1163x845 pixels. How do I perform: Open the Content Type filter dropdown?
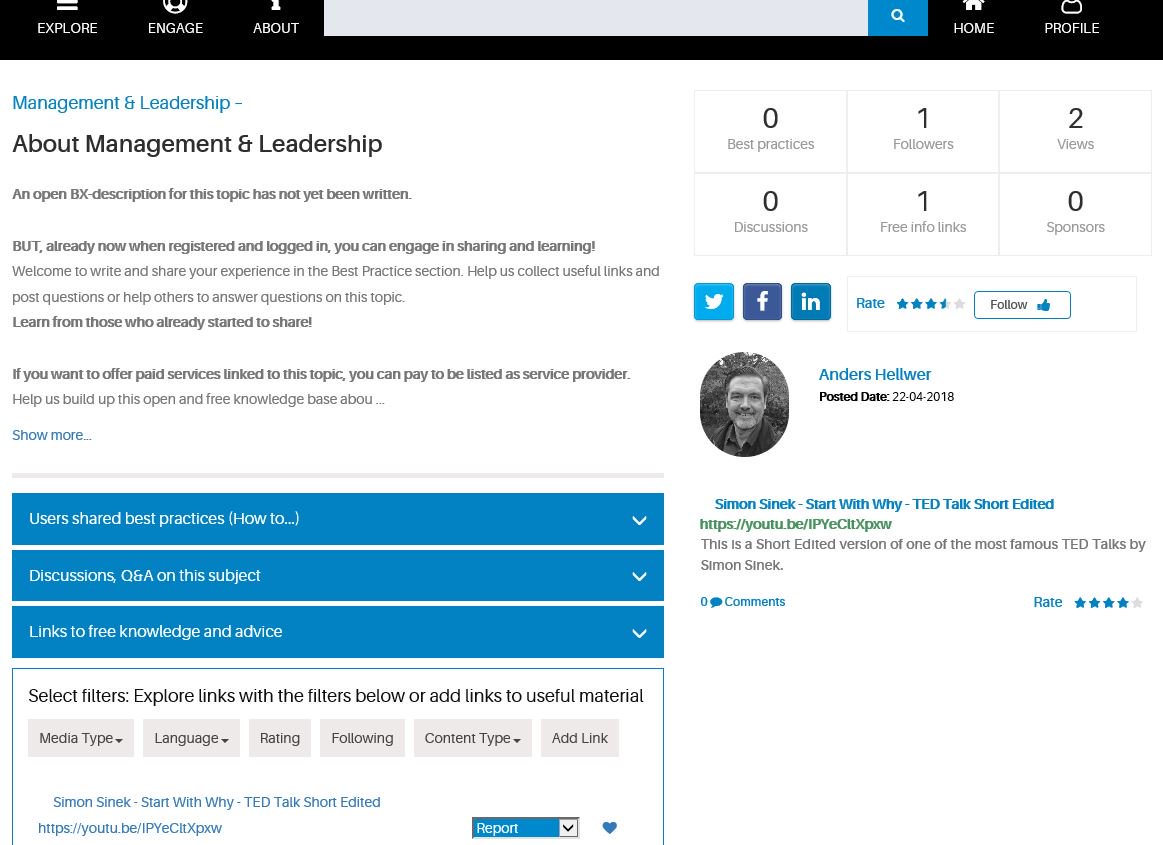coord(472,738)
